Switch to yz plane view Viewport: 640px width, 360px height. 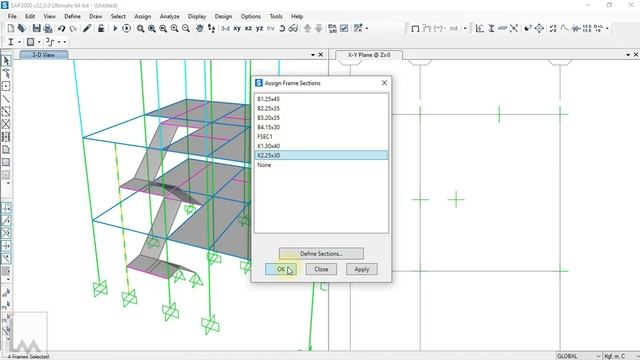[260, 29]
